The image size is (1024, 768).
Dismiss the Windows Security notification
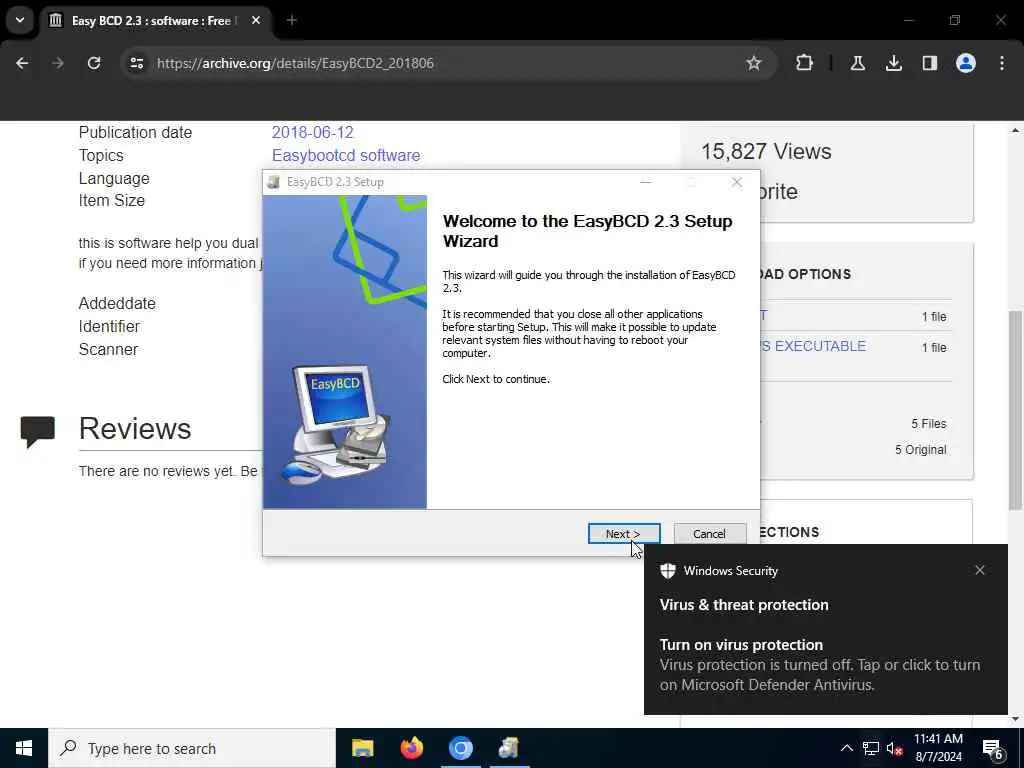[980, 570]
